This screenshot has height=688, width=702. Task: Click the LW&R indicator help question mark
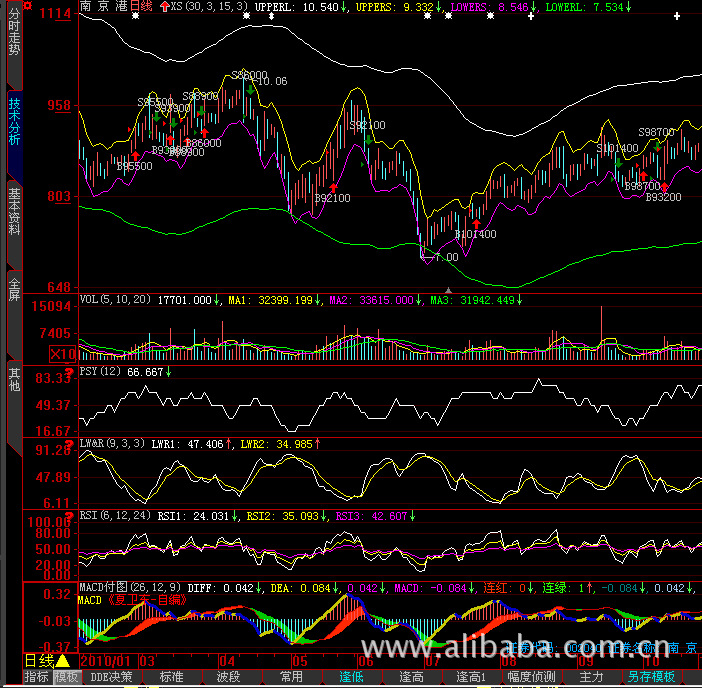[x=72, y=443]
